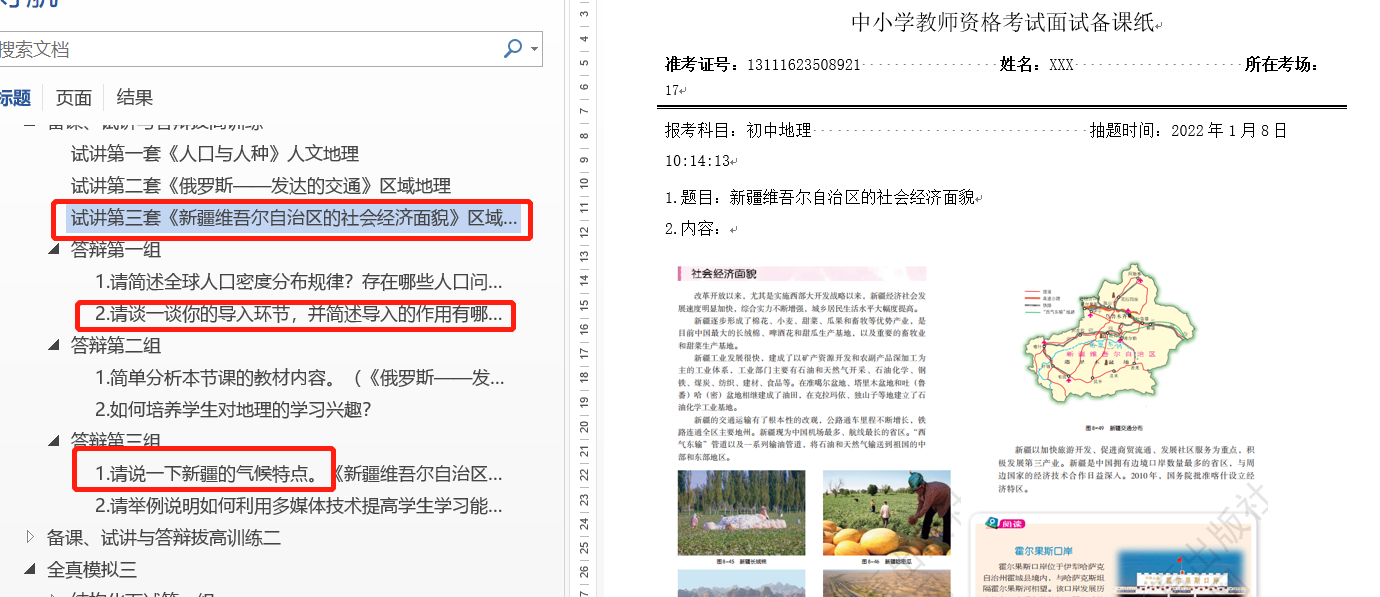The height and width of the screenshot is (597, 1380).
Task: Switch to the 结果 tab
Action: pos(135,98)
